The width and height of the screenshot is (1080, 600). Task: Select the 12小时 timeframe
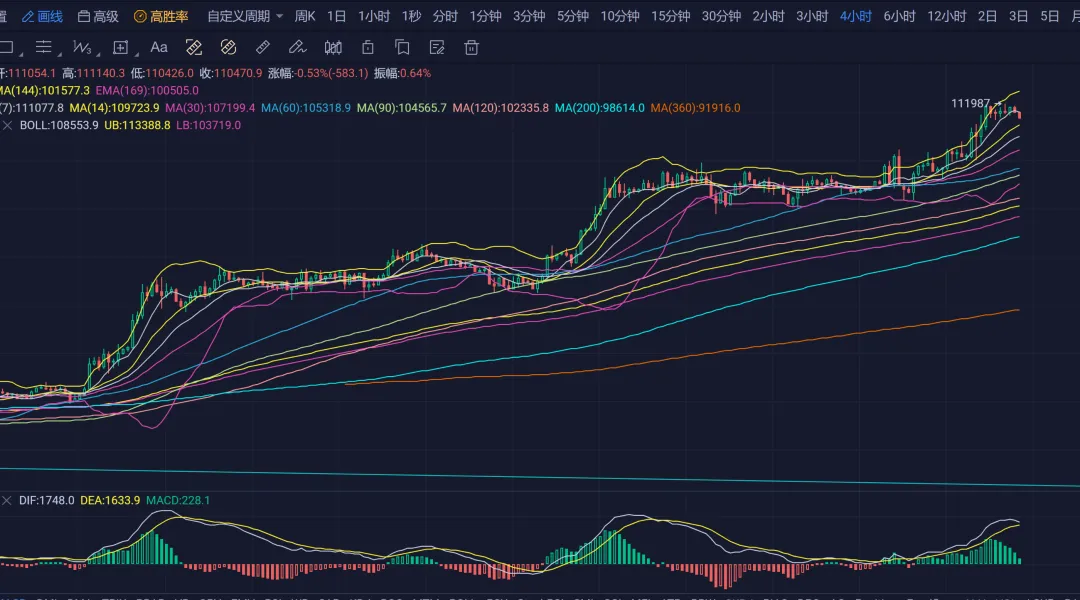946,16
